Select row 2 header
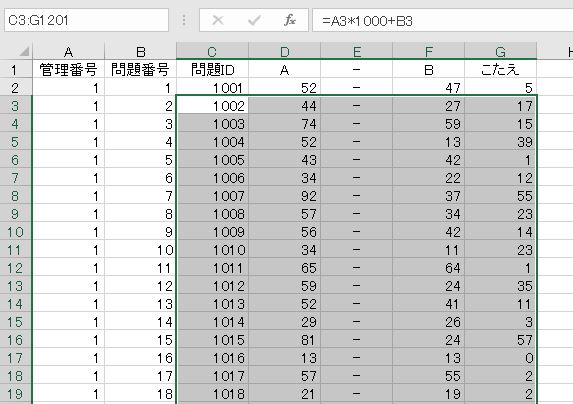This screenshot has width=573, height=404. point(15,88)
